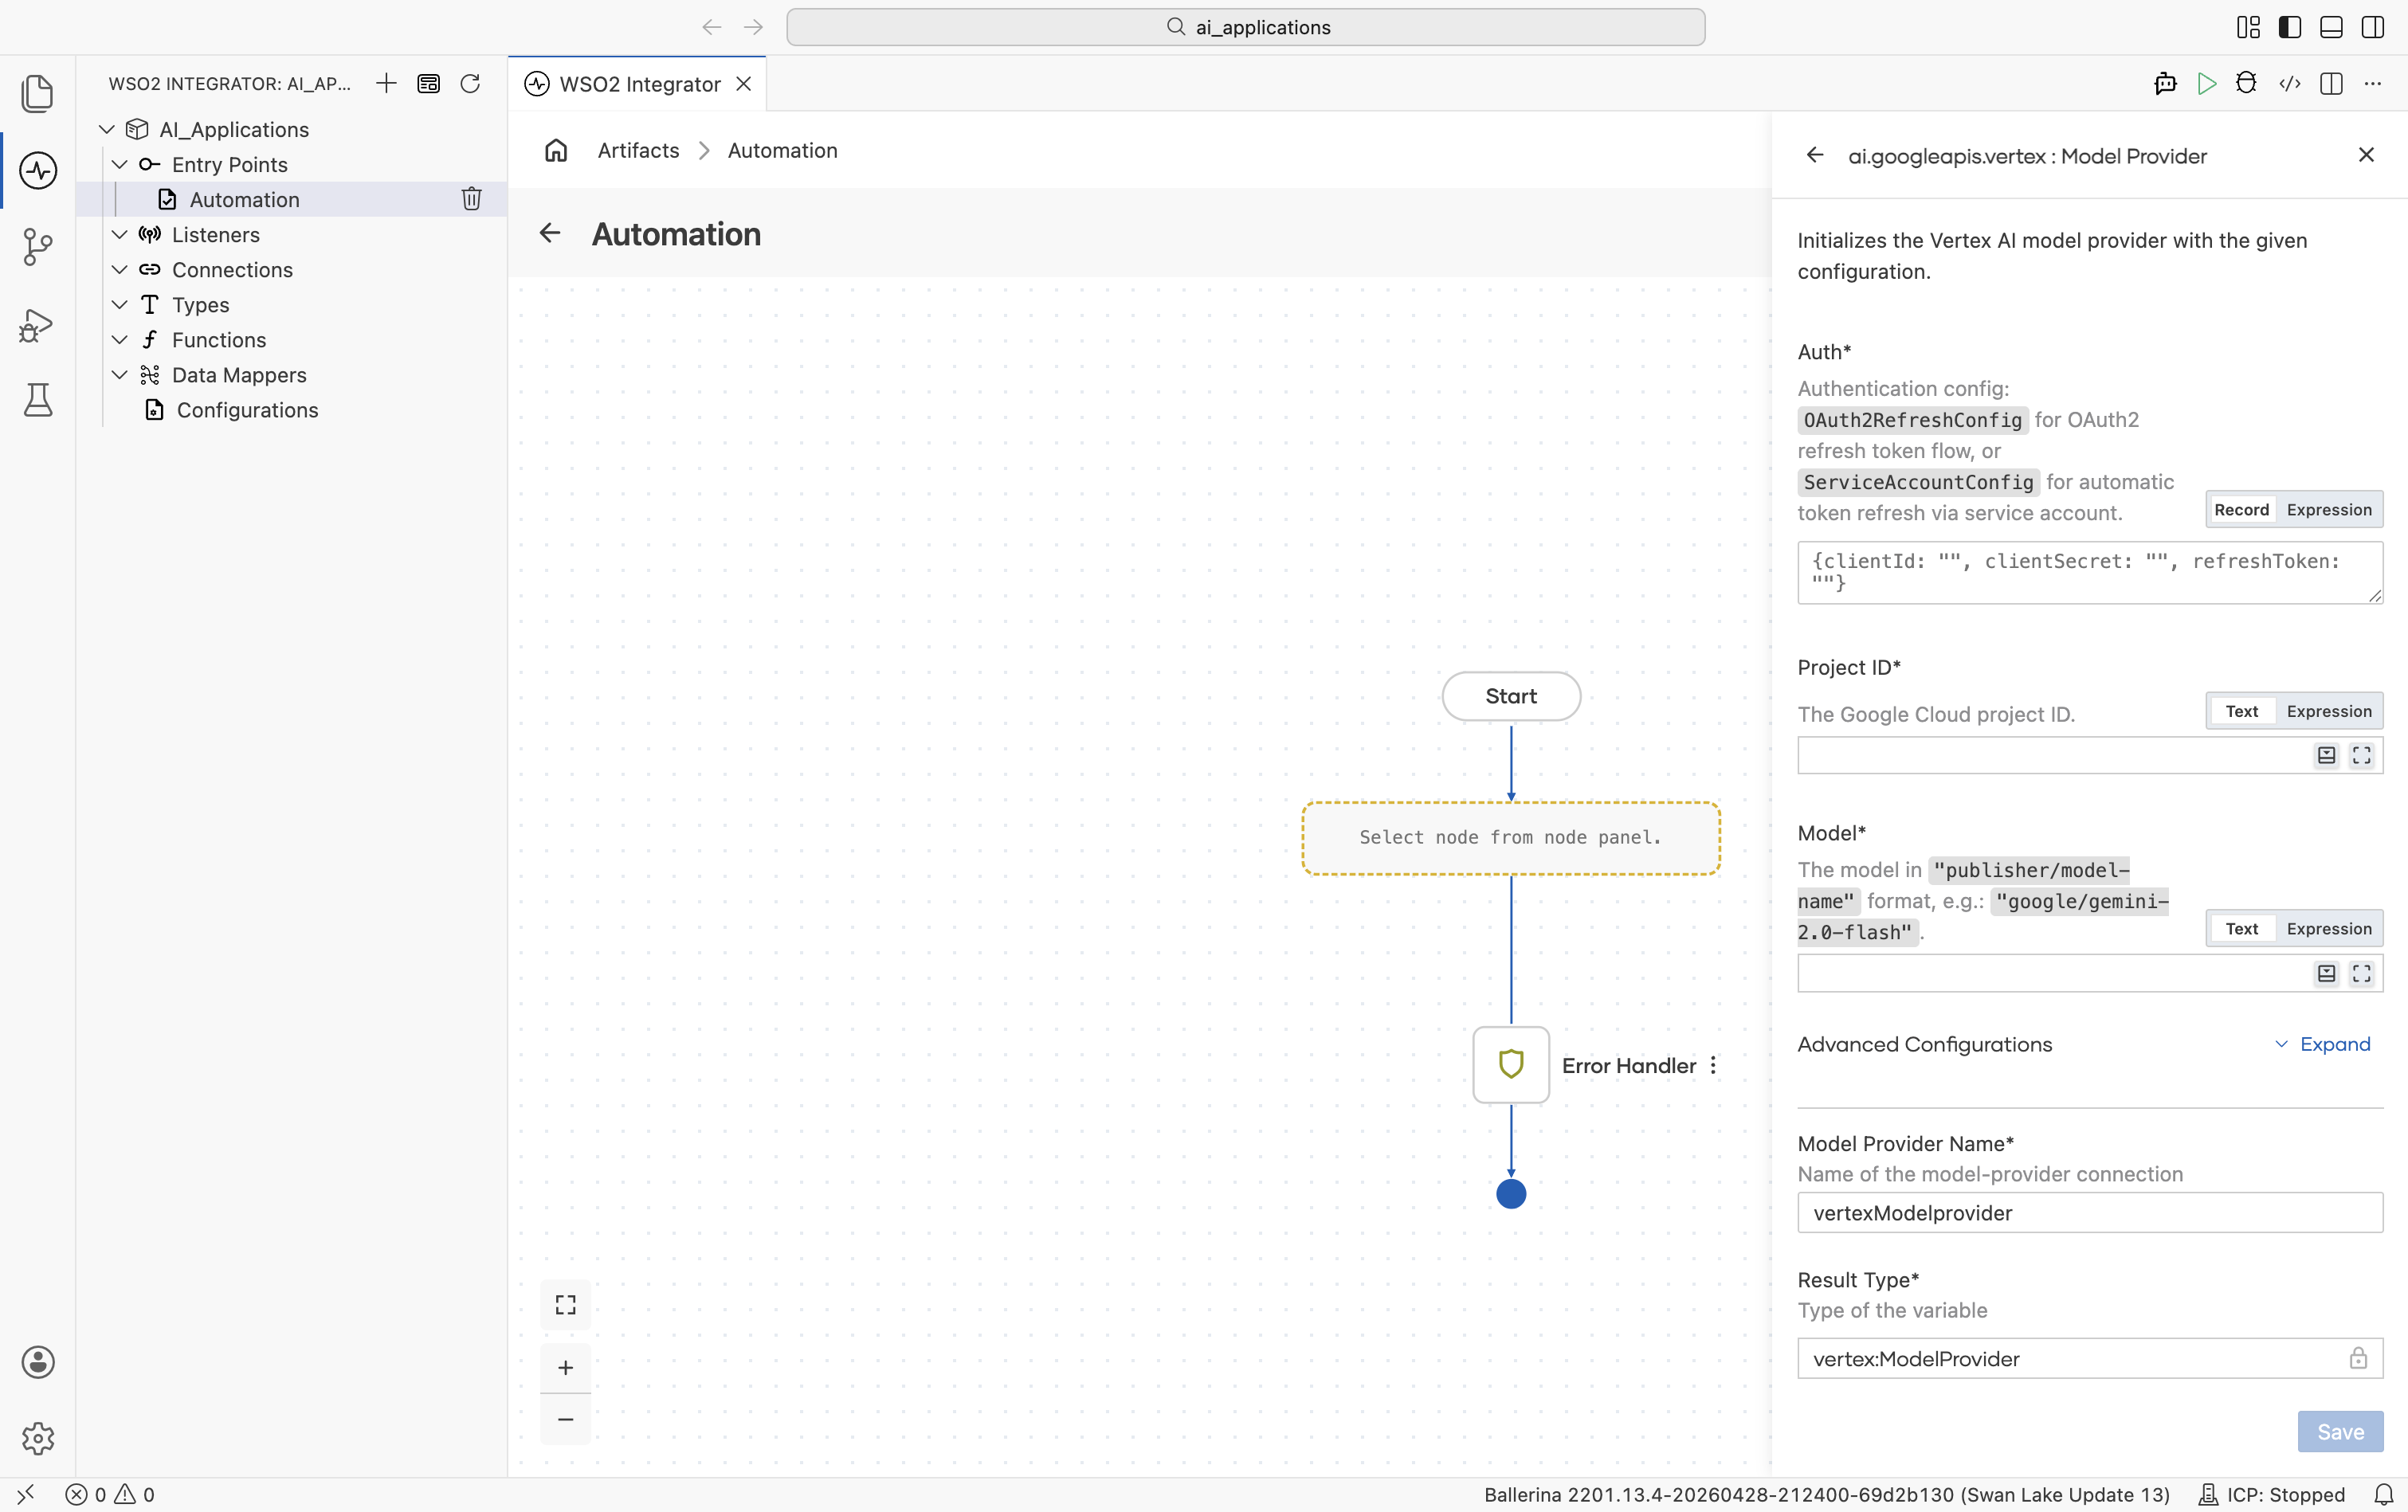Switch Model field to Text mode
The width and height of the screenshot is (2408, 1512).
2241,928
